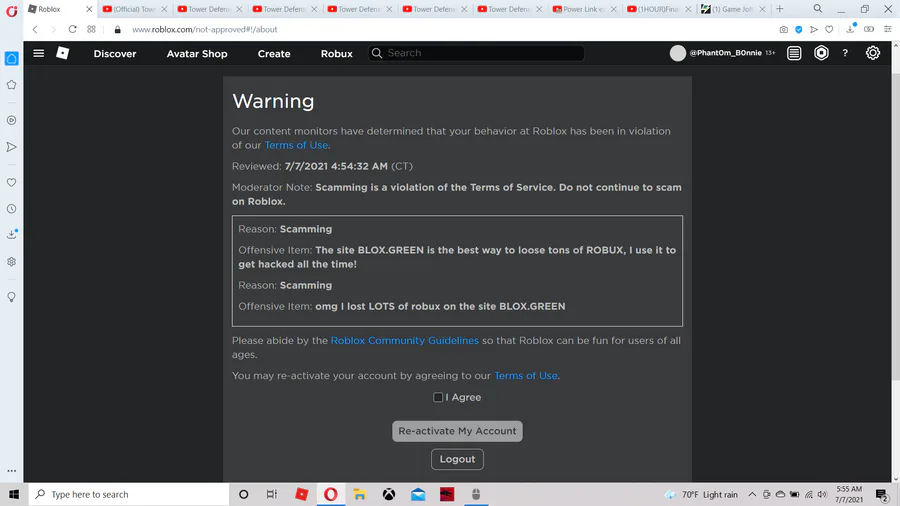Open the sidebar bookmarks star icon

[x=11, y=85]
